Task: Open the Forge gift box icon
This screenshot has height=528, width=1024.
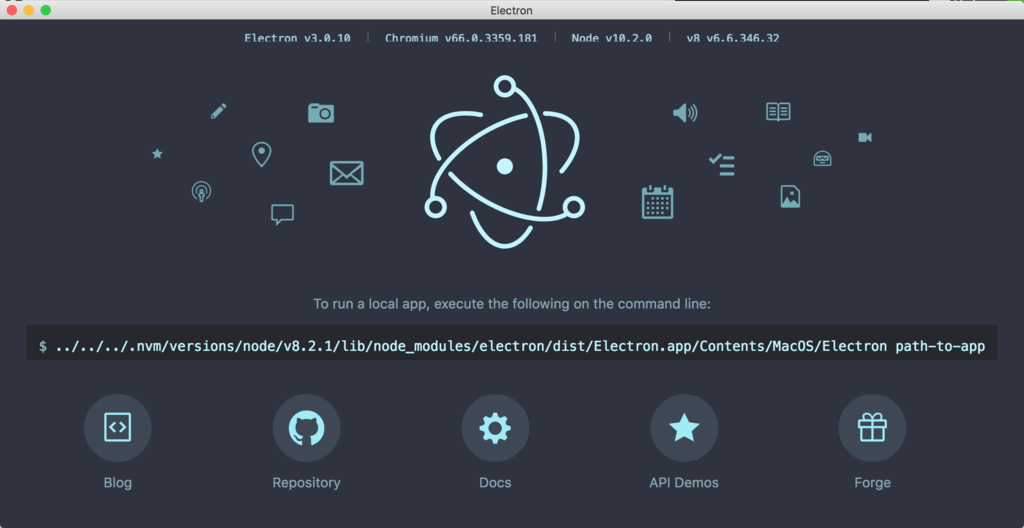Action: [x=872, y=428]
